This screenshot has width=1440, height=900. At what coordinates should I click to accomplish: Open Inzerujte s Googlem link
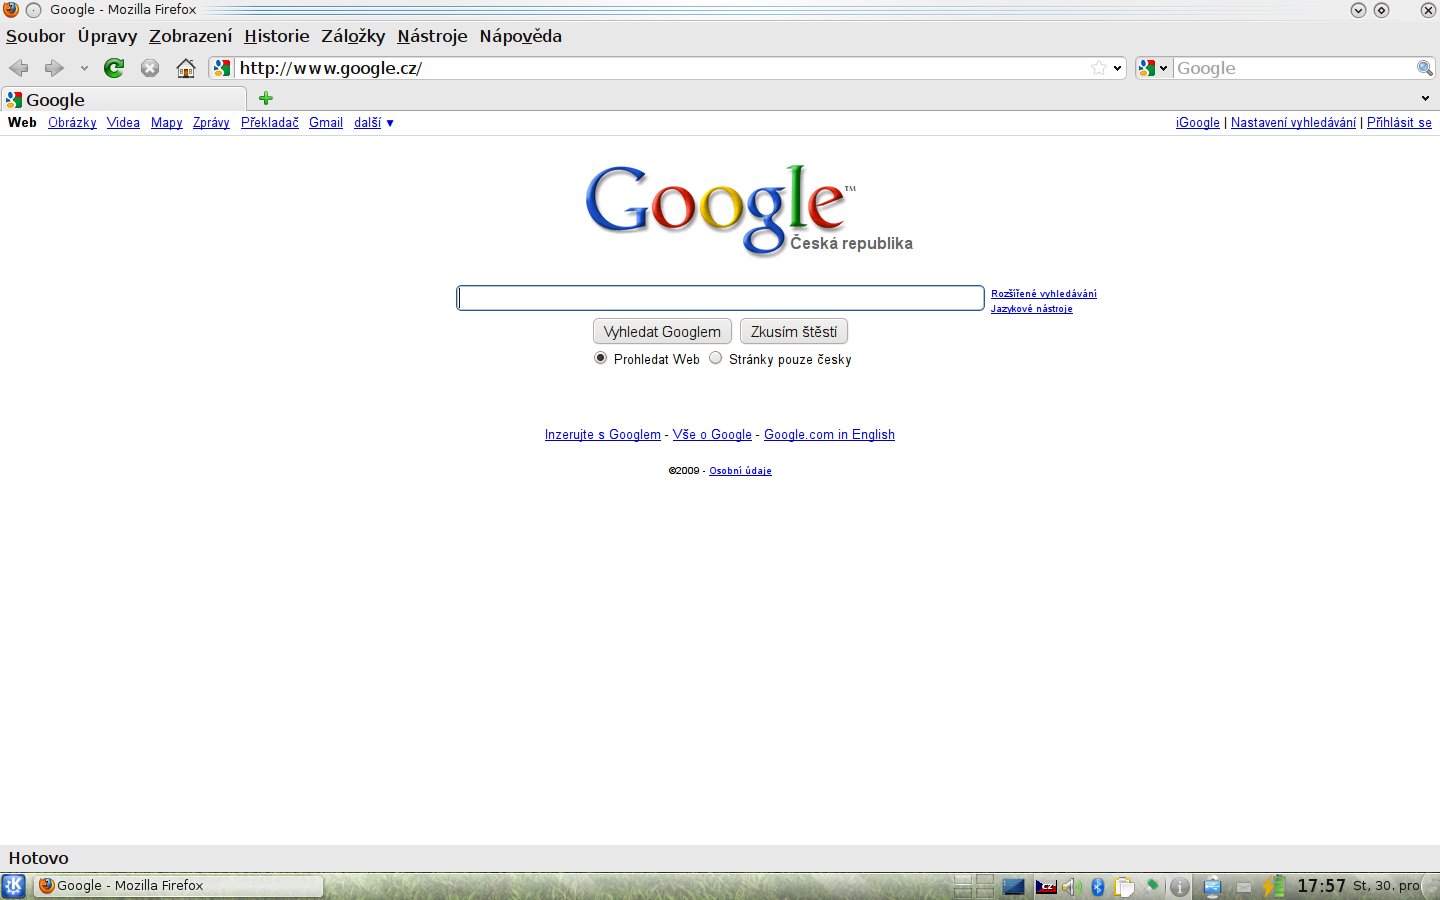click(x=603, y=435)
